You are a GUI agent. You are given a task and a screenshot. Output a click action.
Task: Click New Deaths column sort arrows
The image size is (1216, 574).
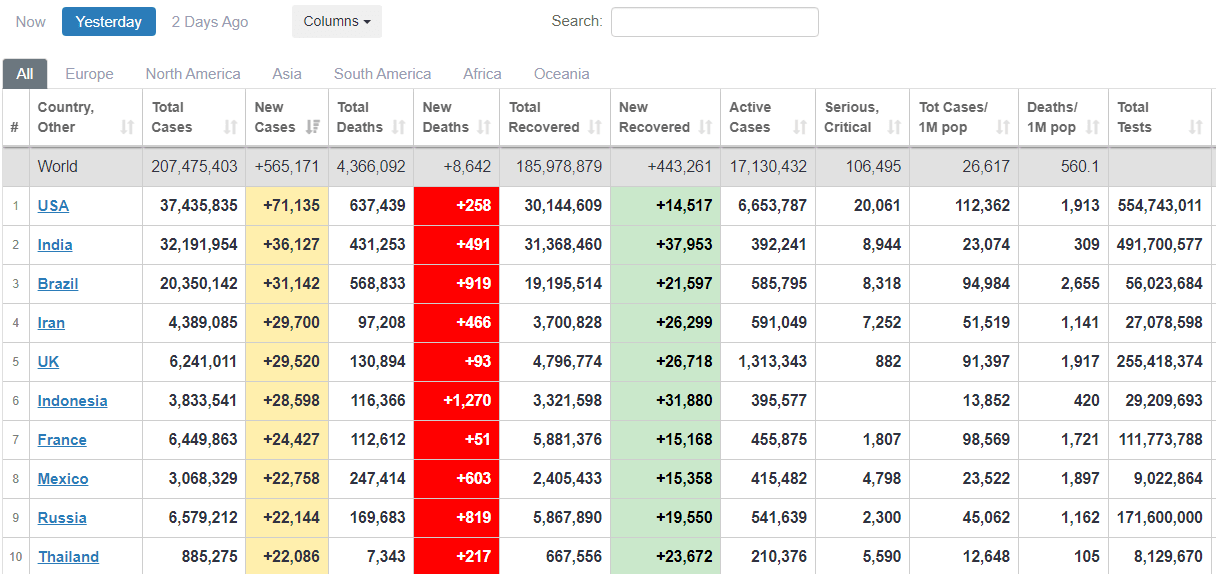(x=484, y=127)
